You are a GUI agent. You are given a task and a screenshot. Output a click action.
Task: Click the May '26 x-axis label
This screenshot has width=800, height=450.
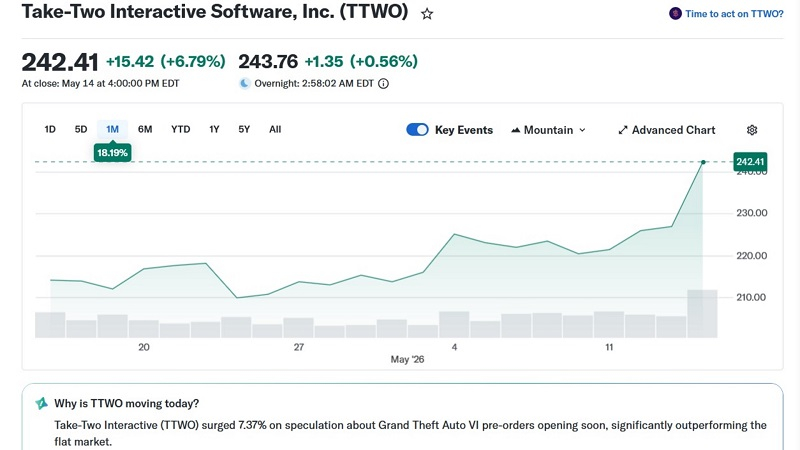(407, 359)
